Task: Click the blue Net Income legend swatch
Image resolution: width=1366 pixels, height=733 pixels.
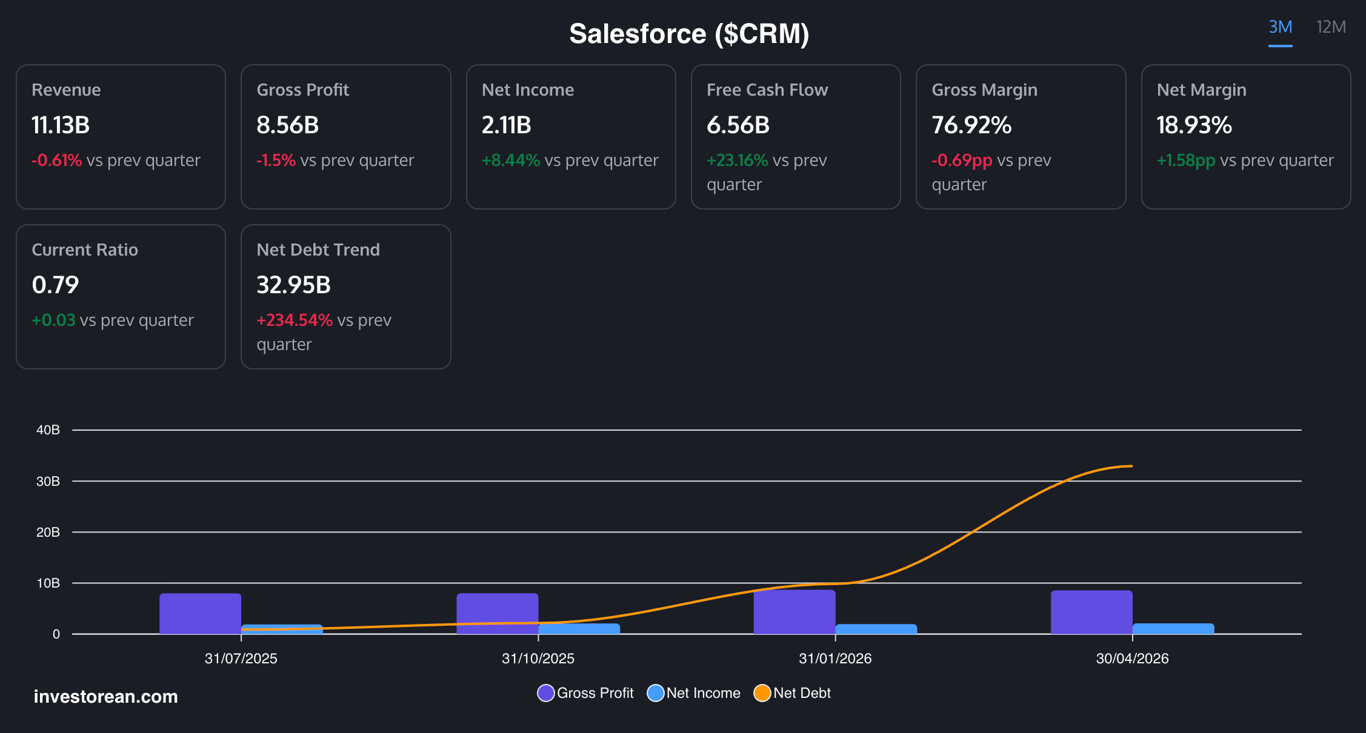Action: 656,693
